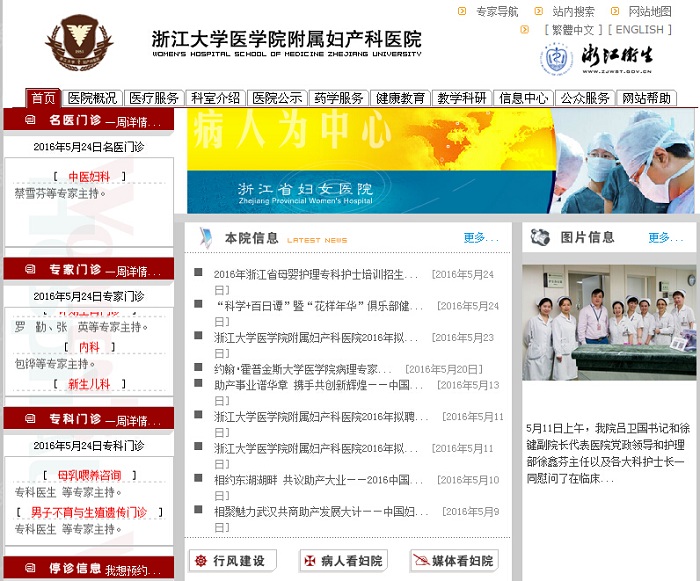Viewport: 700px width, 581px height.
Task: Open 母乳喂养咨询 clinic link
Action: pyautogui.click(x=89, y=476)
